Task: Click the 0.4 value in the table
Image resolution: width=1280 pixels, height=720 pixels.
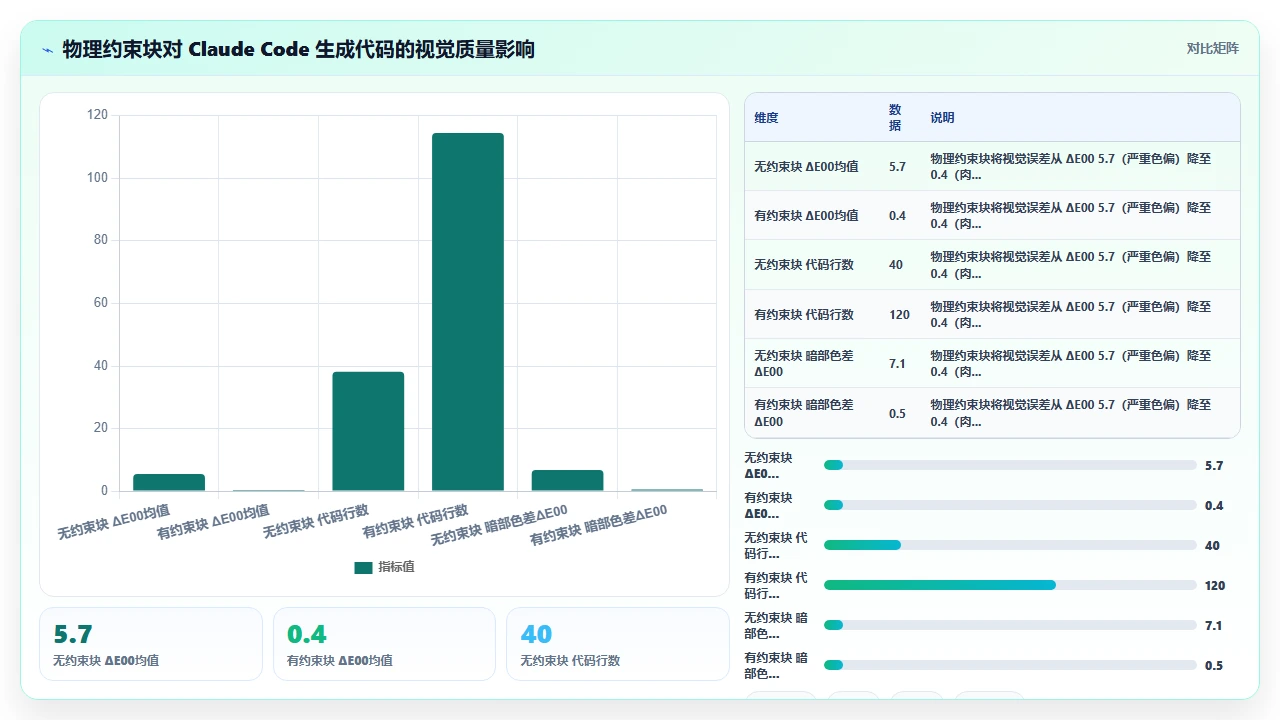Action: [897, 215]
